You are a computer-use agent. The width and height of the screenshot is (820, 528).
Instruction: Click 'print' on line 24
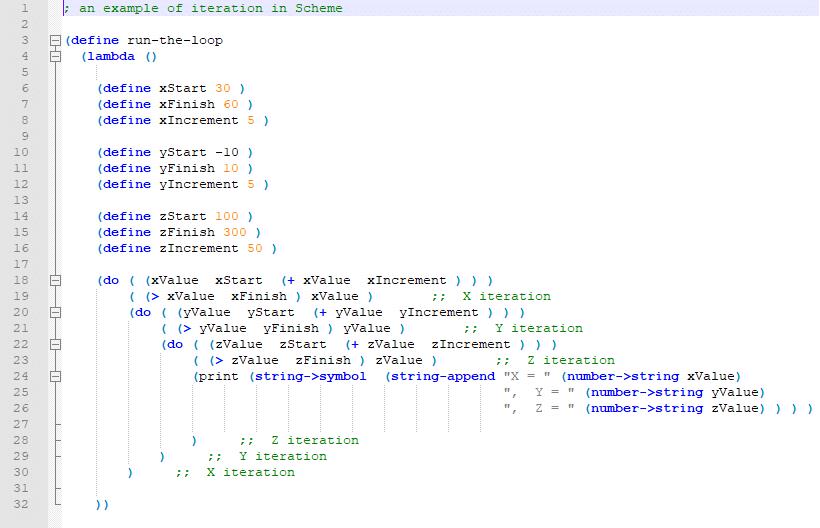coord(219,376)
